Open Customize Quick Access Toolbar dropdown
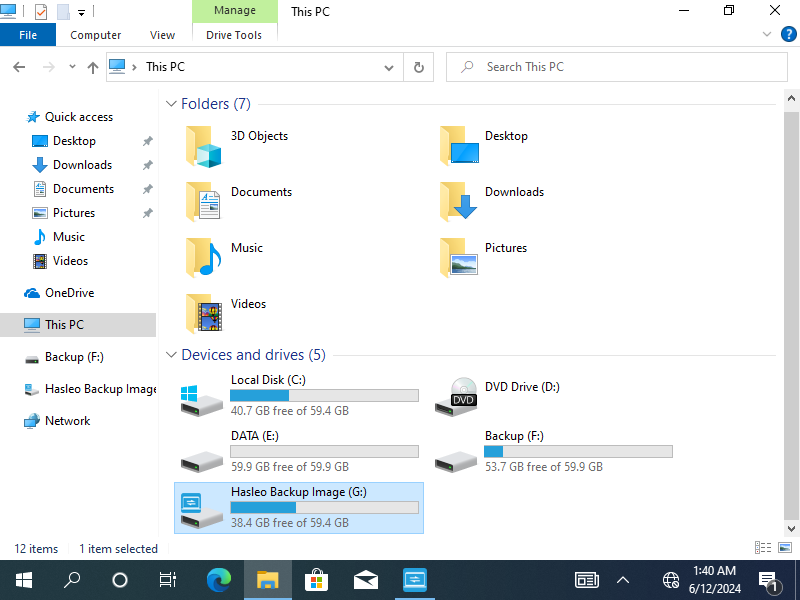Image resolution: width=800 pixels, height=600 pixels. point(81,12)
